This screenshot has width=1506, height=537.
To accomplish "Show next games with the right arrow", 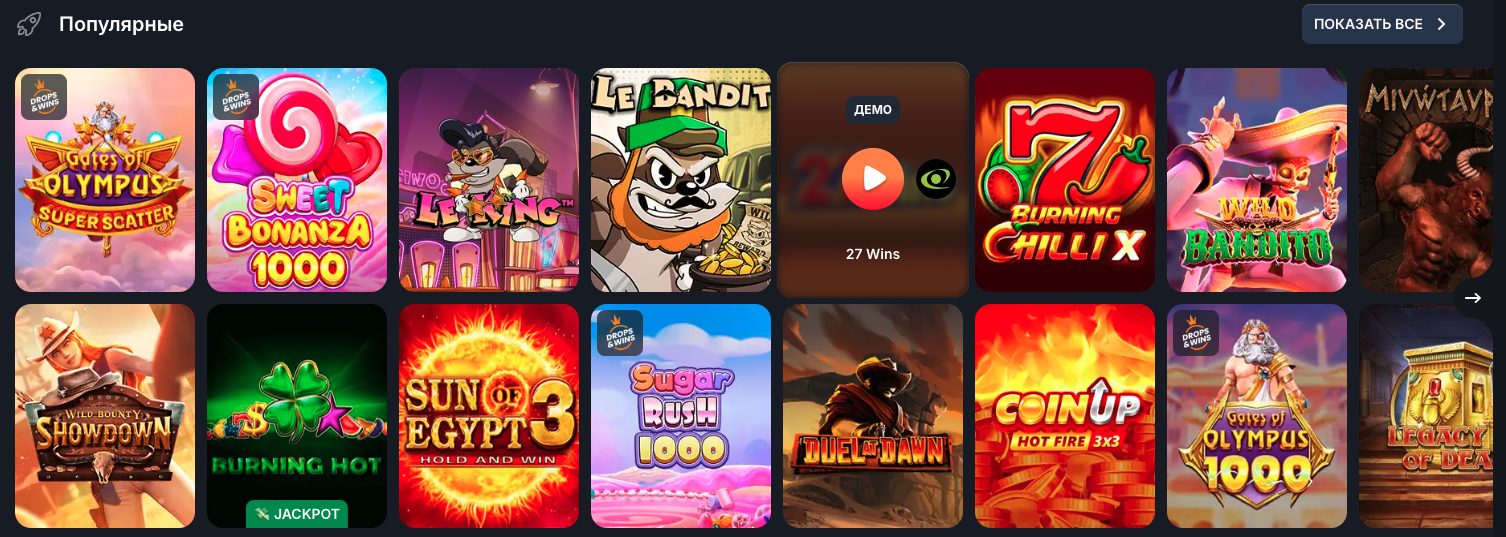I will click(x=1473, y=298).
